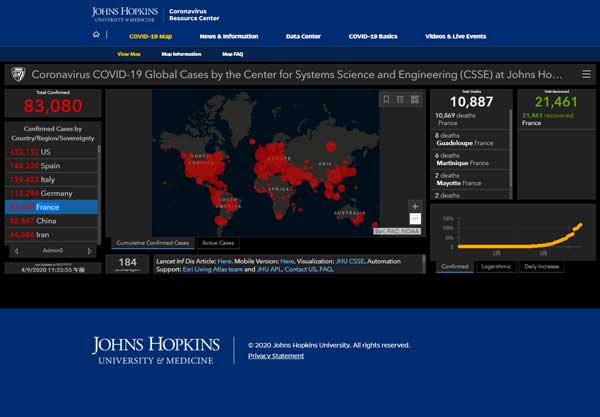Screen dimensions: 600x417
Task: Open Esri Living Atlas team link
Action: click(212, 269)
